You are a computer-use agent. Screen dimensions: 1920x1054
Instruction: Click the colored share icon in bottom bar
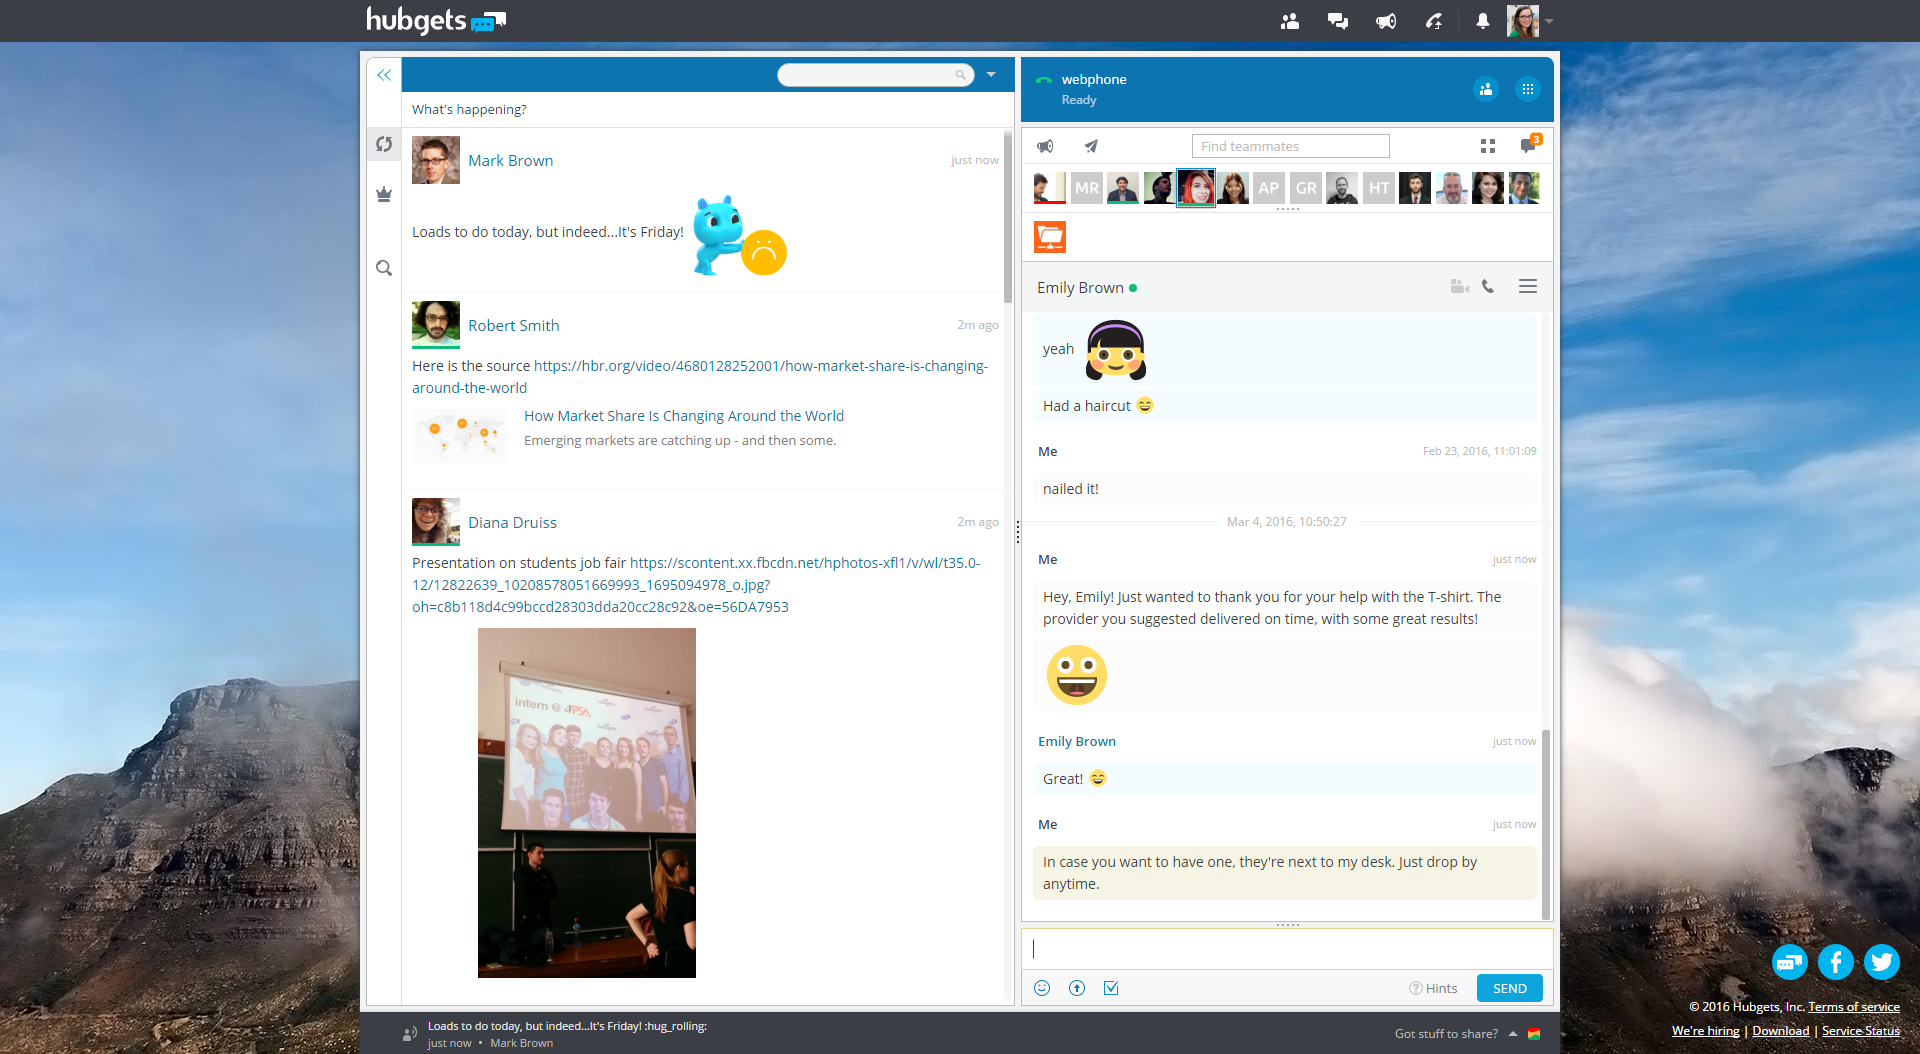(x=1534, y=1034)
